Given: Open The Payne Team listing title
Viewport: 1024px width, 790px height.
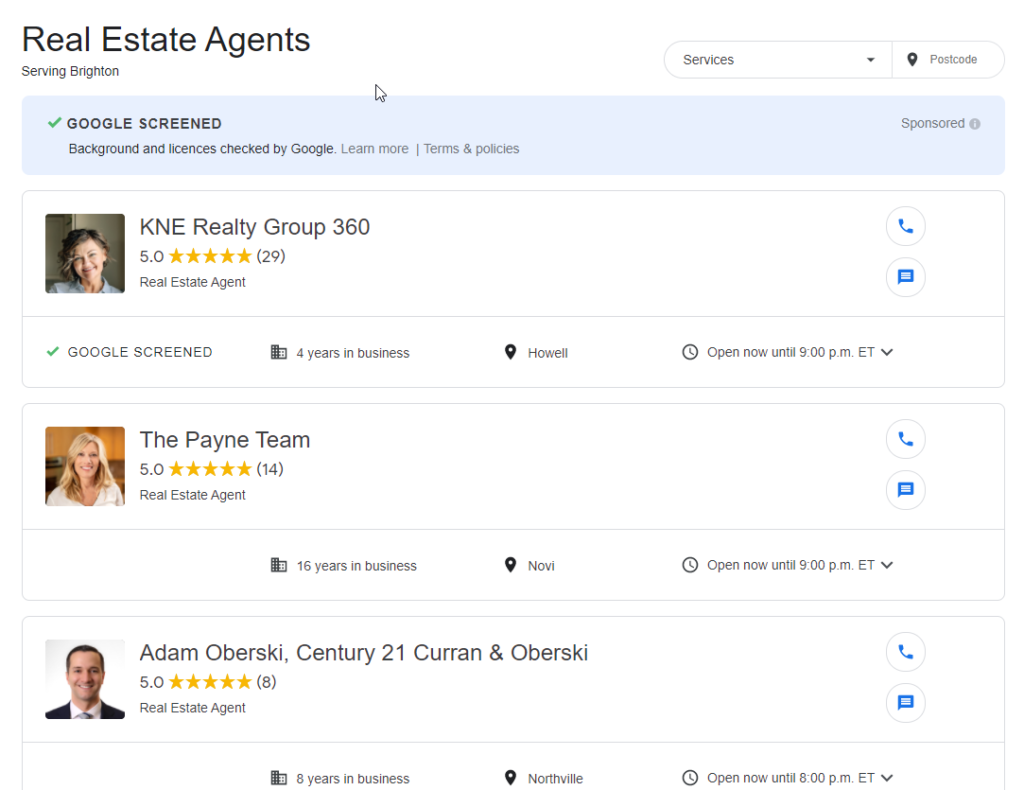Looking at the screenshot, I should (x=225, y=440).
